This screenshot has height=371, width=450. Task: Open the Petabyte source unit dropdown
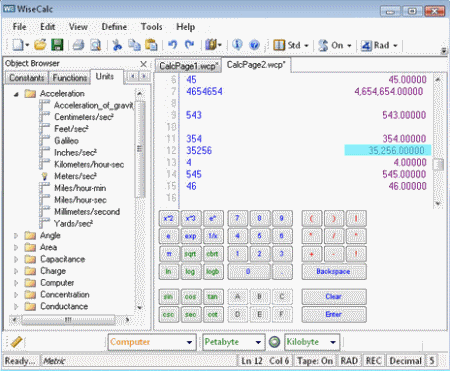click(x=258, y=342)
